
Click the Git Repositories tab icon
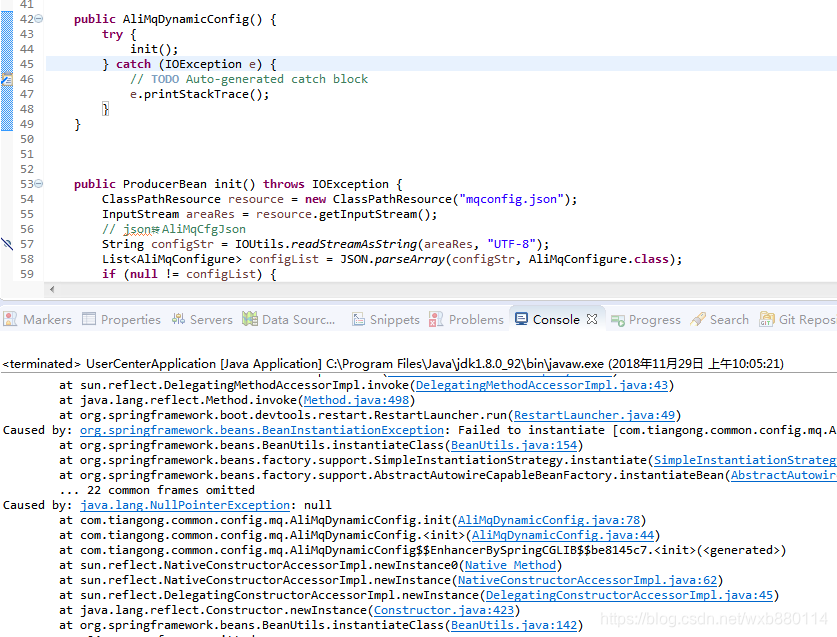click(x=767, y=319)
